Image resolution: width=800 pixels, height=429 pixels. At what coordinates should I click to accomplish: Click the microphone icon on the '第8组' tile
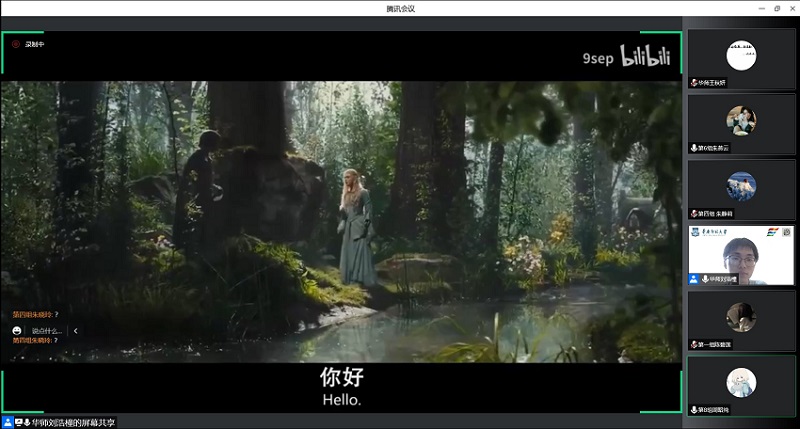[694, 410]
